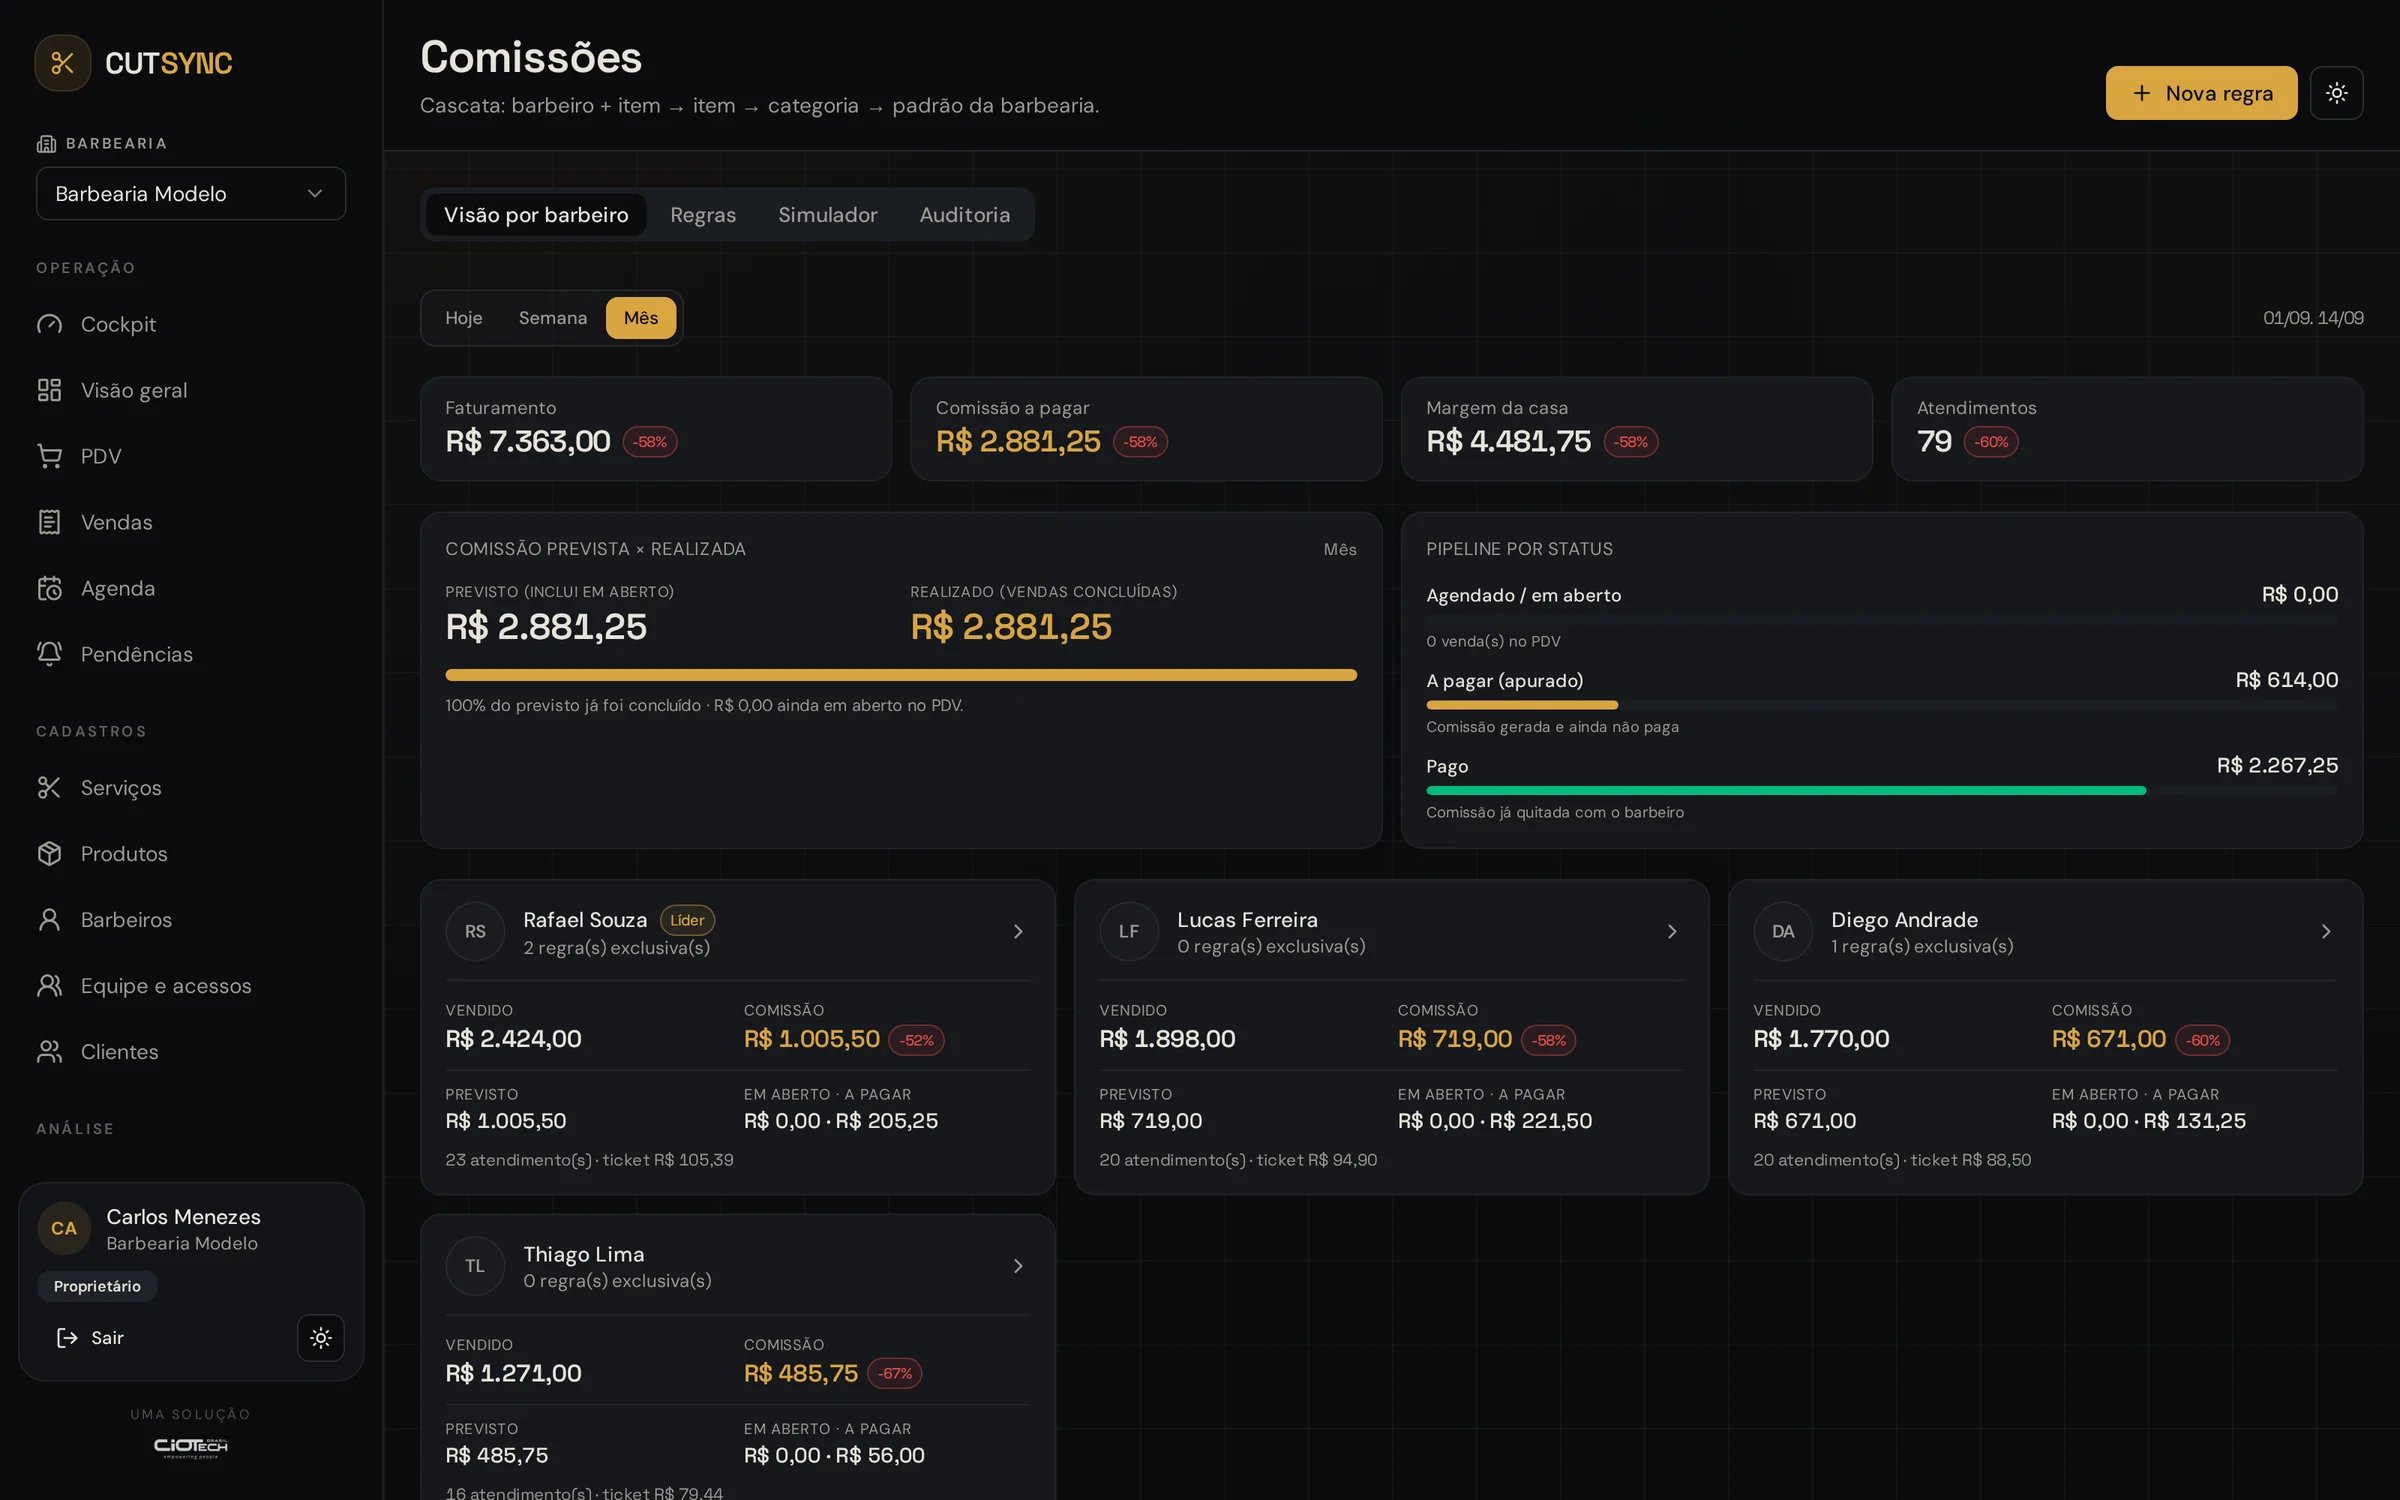Click the CutSync scissors logo

click(x=63, y=63)
